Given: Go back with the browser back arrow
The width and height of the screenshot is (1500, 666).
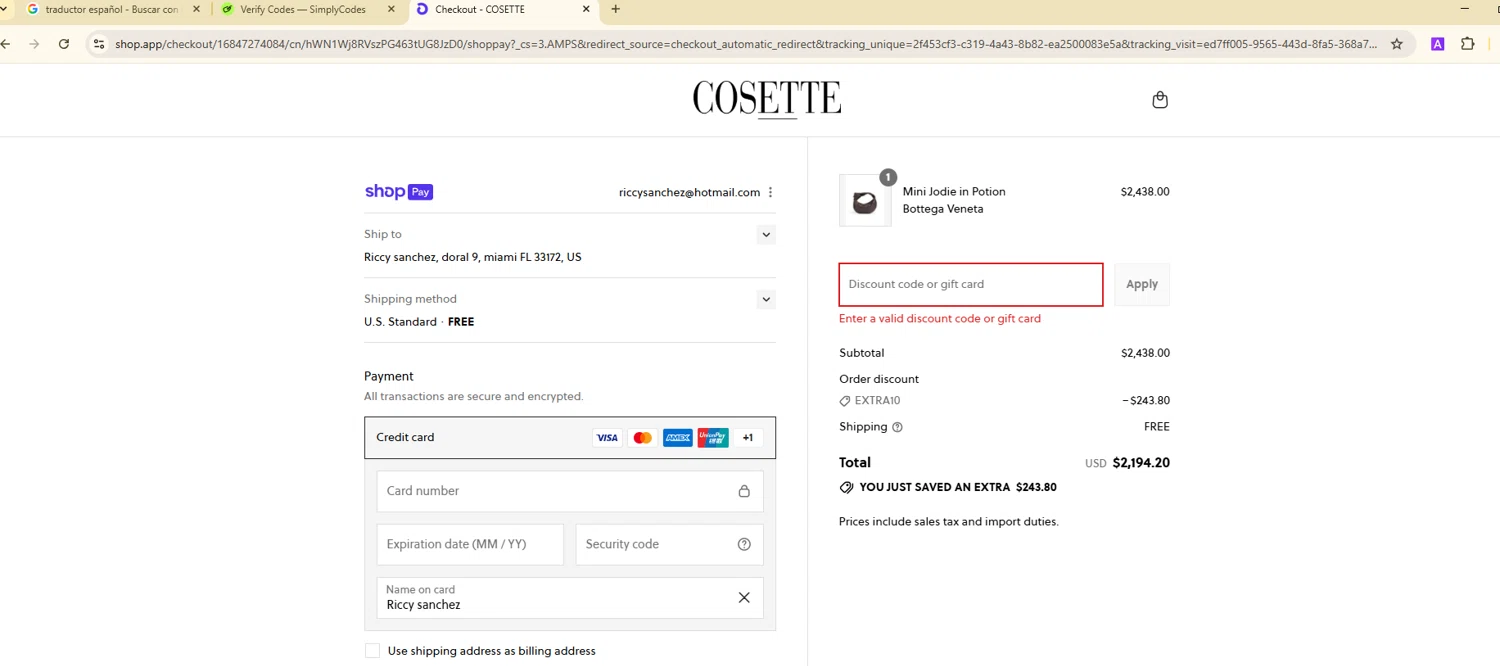Looking at the screenshot, I should [x=7, y=44].
